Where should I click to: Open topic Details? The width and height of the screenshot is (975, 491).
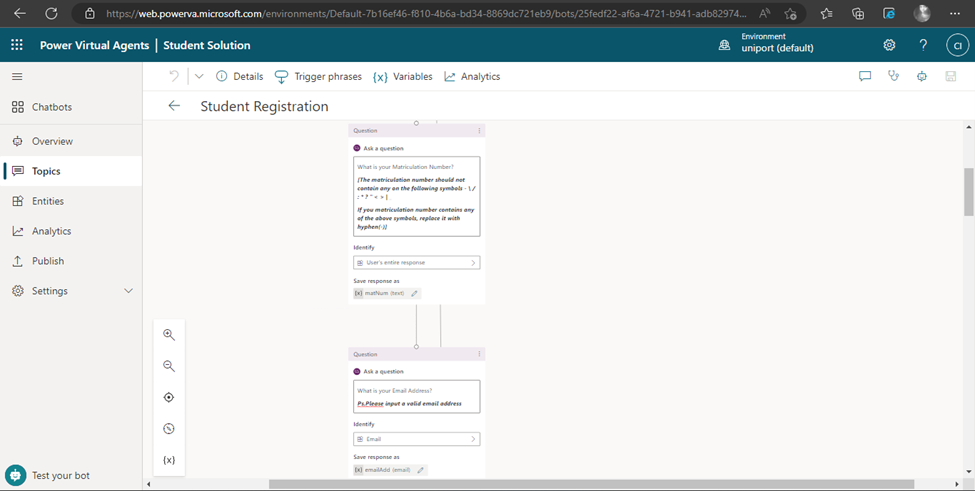click(239, 76)
